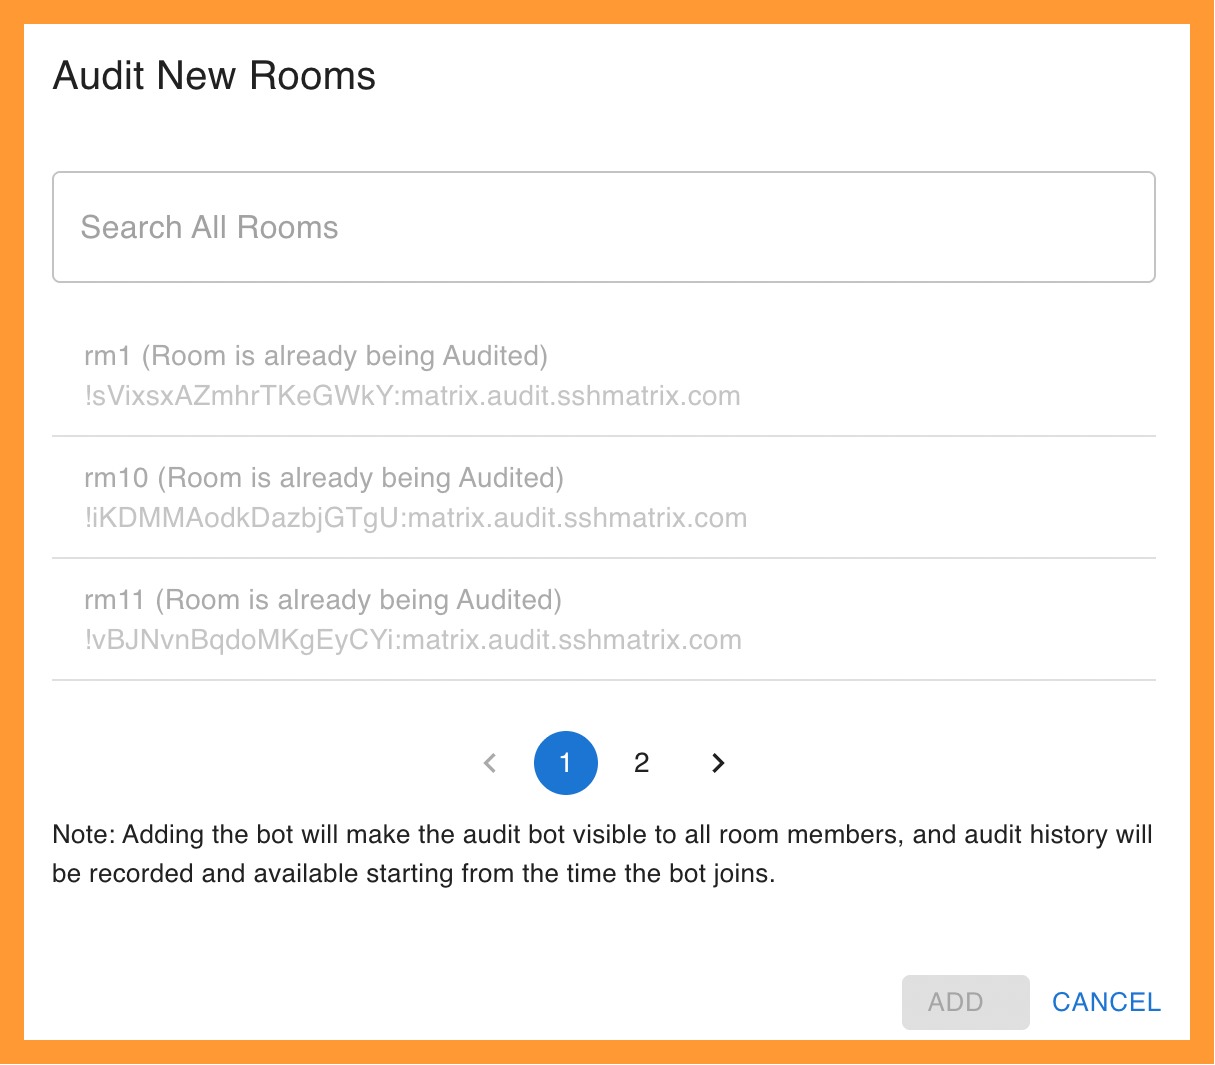Go to the next page using right chevron

(x=717, y=763)
